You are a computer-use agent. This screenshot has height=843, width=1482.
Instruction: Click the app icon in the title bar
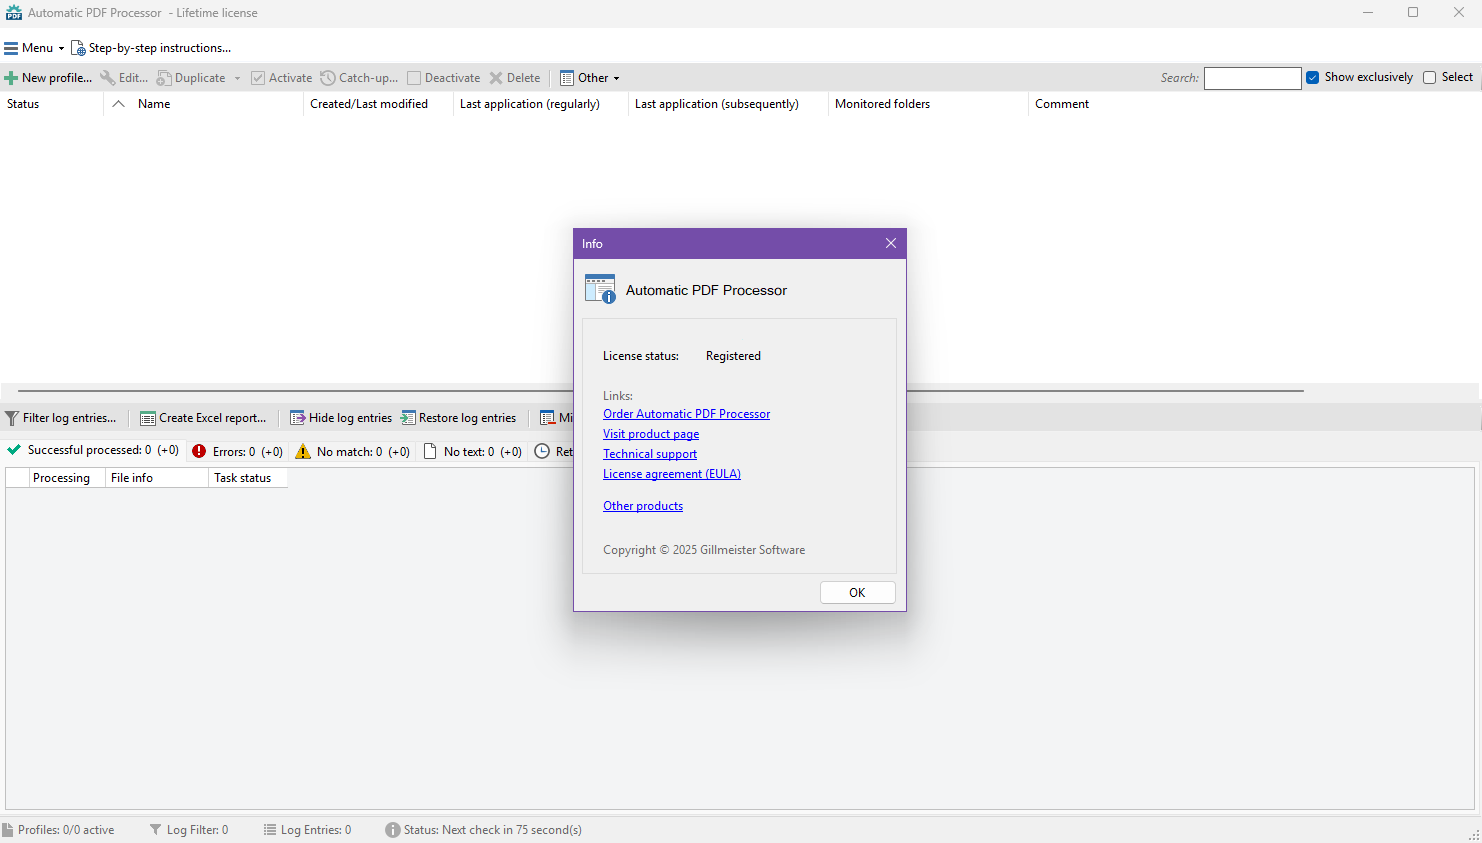tap(14, 13)
